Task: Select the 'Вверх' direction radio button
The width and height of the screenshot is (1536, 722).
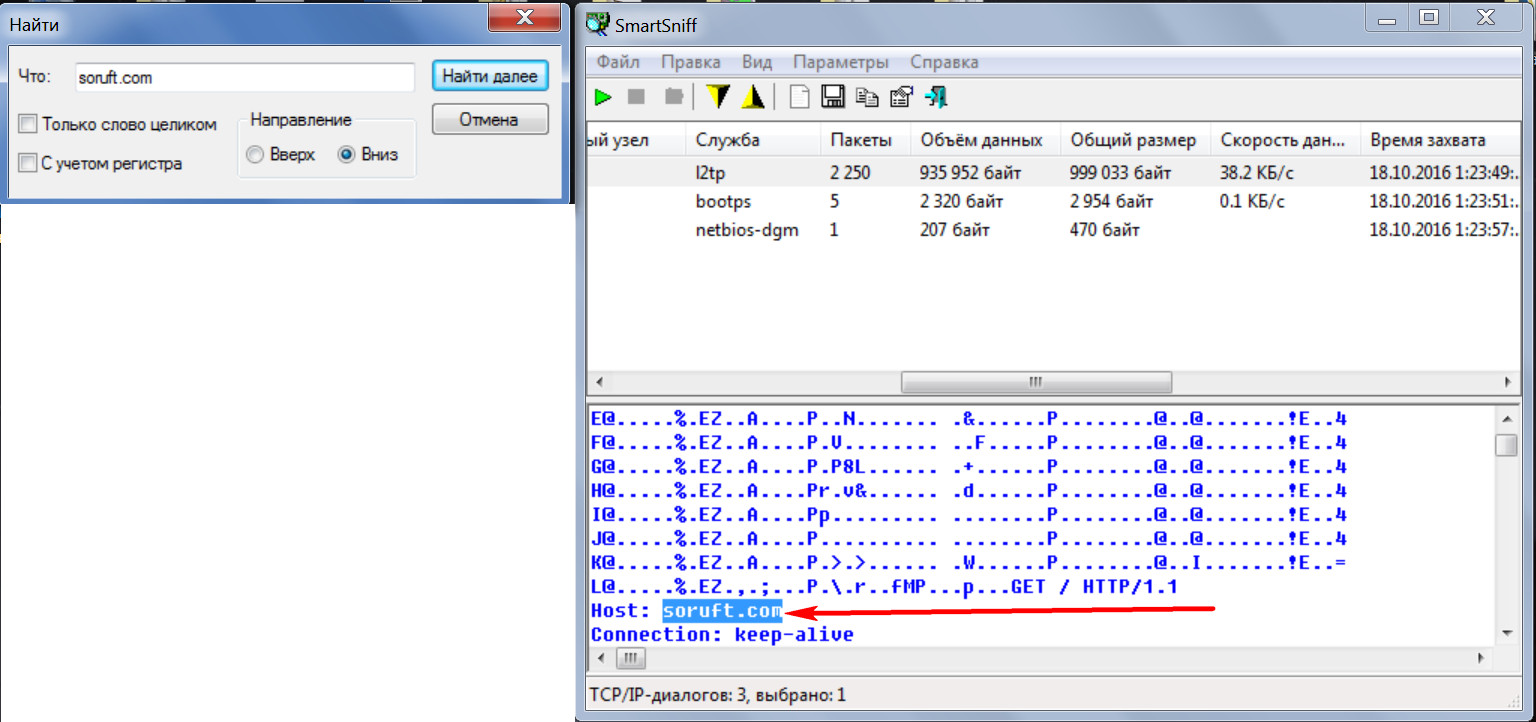Action: (255, 155)
